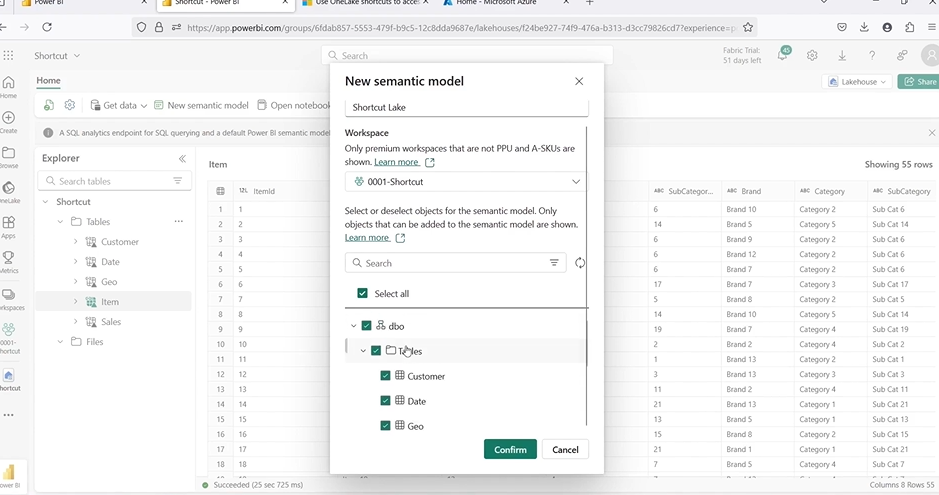Open OneLake hub in left navigation
Viewport: 939px width, 495px height.
pos(8,192)
